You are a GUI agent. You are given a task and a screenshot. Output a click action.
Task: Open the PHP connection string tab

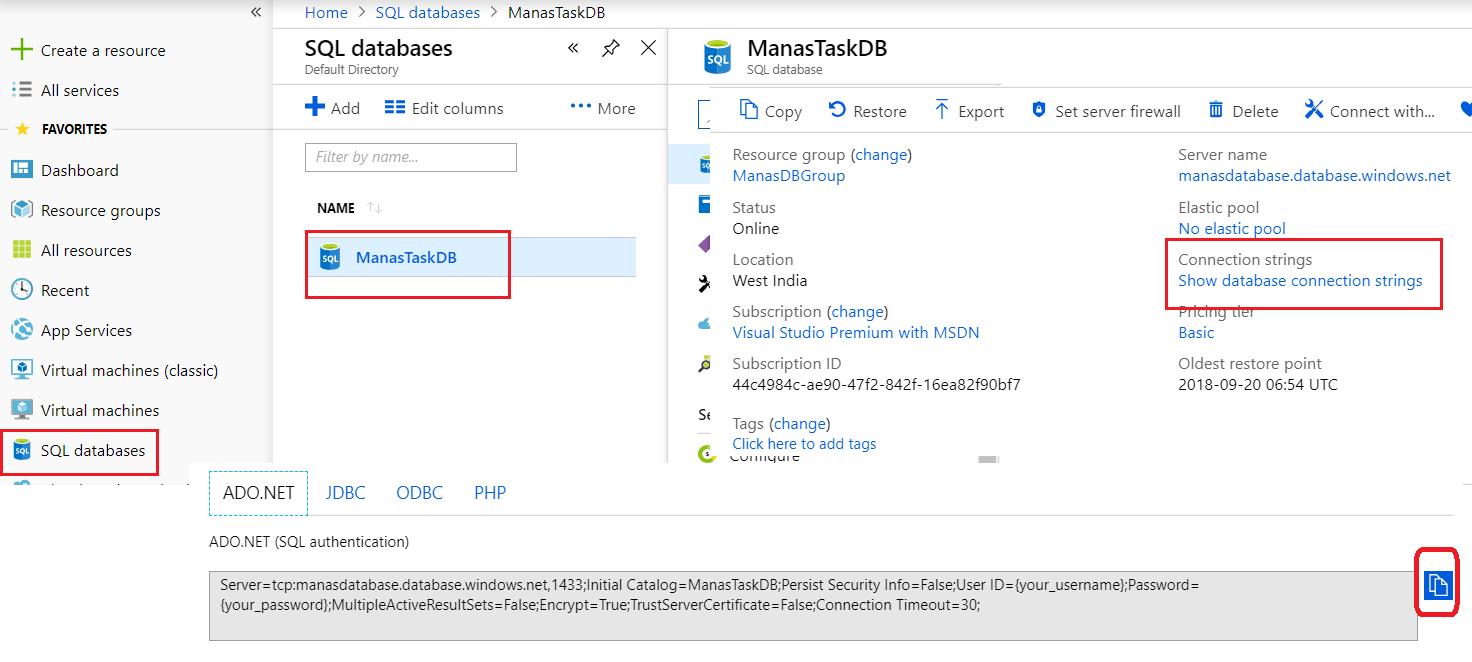tap(490, 492)
